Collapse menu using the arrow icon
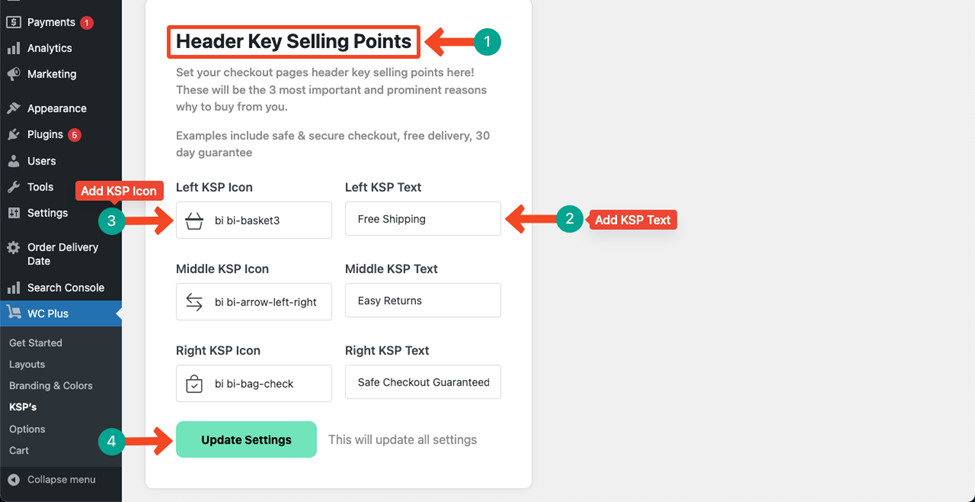The width and height of the screenshot is (975, 502). click(14, 480)
